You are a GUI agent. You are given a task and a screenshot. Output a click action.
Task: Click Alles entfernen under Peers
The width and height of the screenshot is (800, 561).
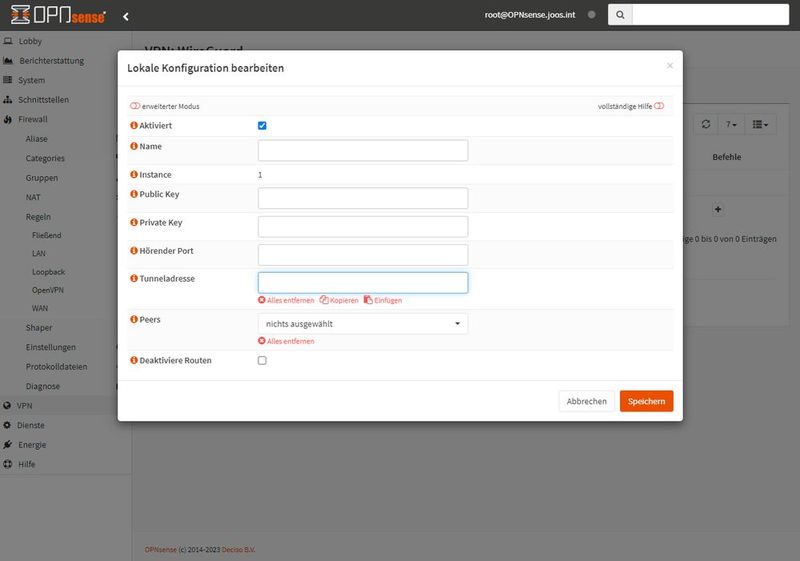(286, 341)
